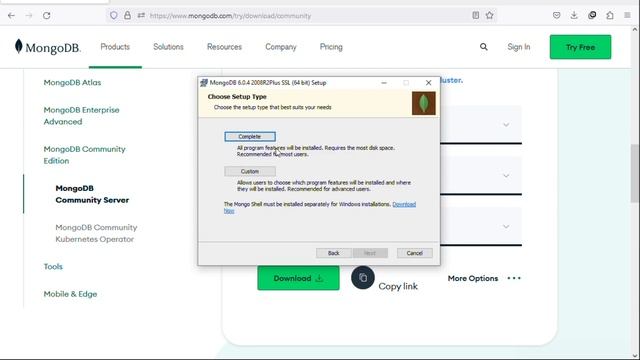
Task: Click the Next button in the setup dialog
Action: (370, 253)
